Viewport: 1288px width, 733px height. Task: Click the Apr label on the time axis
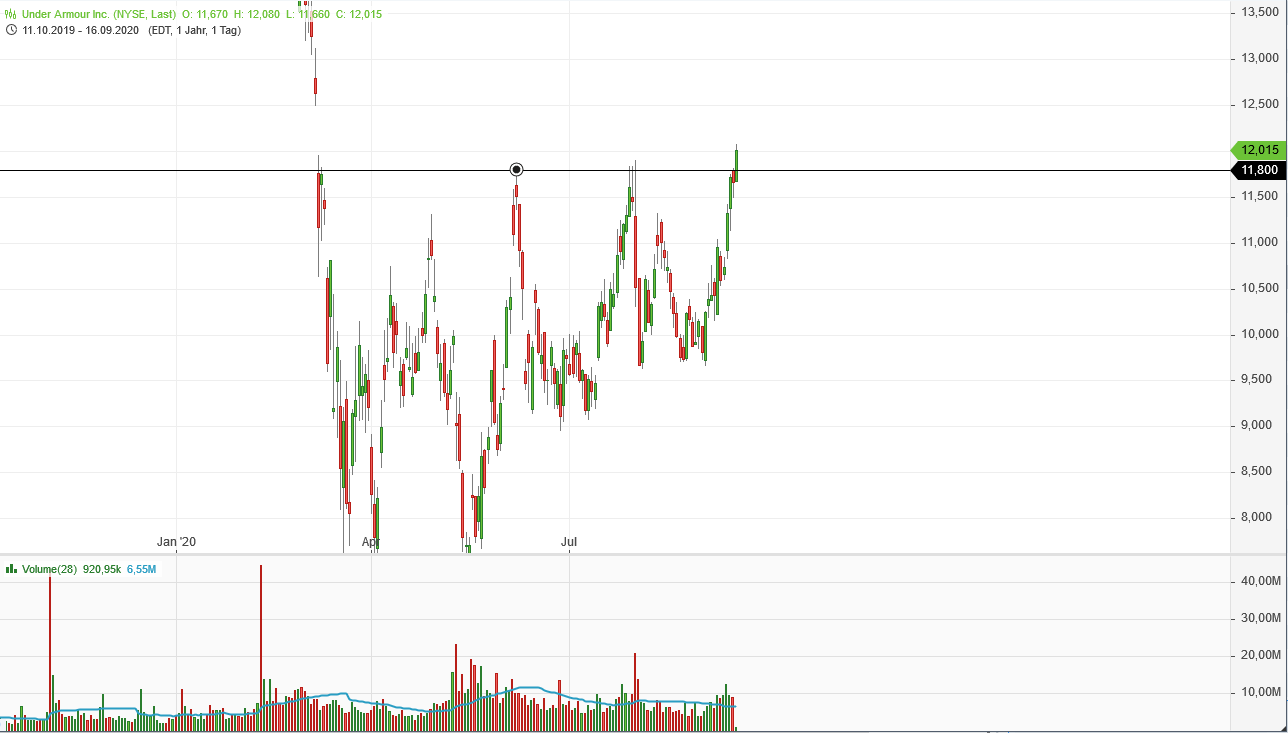[x=371, y=542]
